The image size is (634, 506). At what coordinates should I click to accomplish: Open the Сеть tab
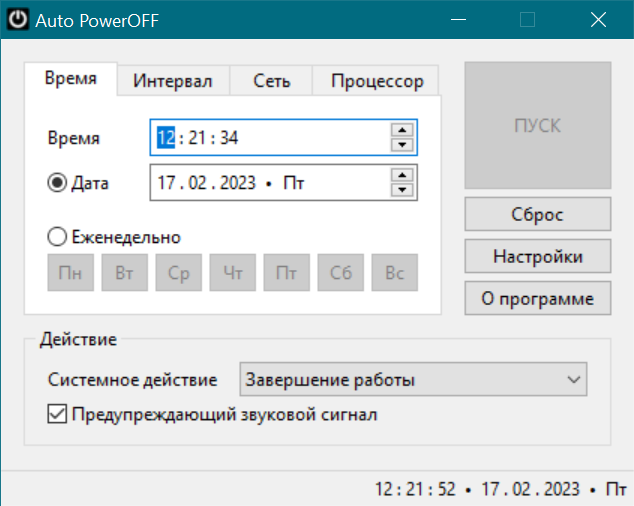271,81
